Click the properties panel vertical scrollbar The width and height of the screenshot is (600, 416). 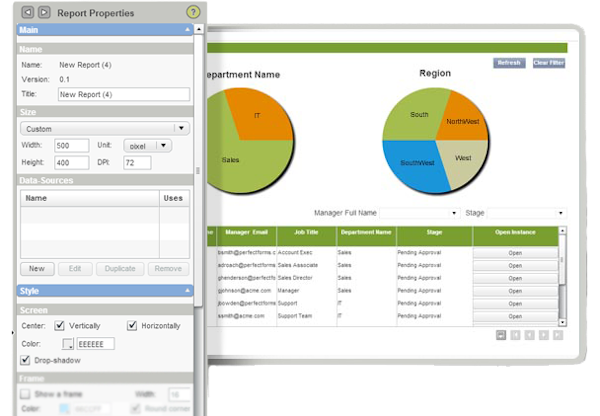tap(198, 170)
